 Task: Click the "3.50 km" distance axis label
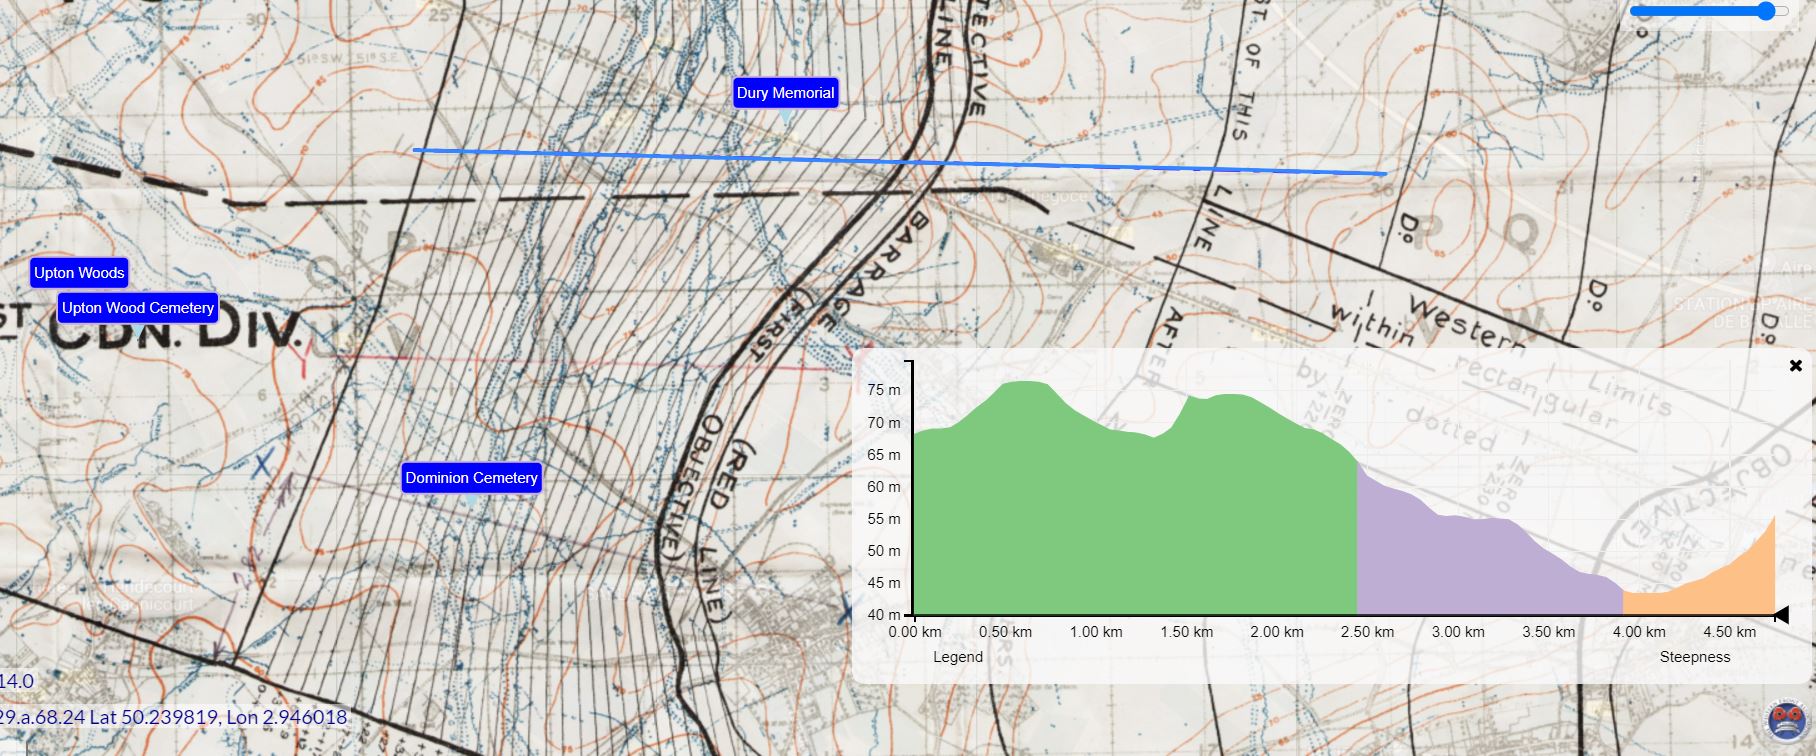click(x=1548, y=632)
